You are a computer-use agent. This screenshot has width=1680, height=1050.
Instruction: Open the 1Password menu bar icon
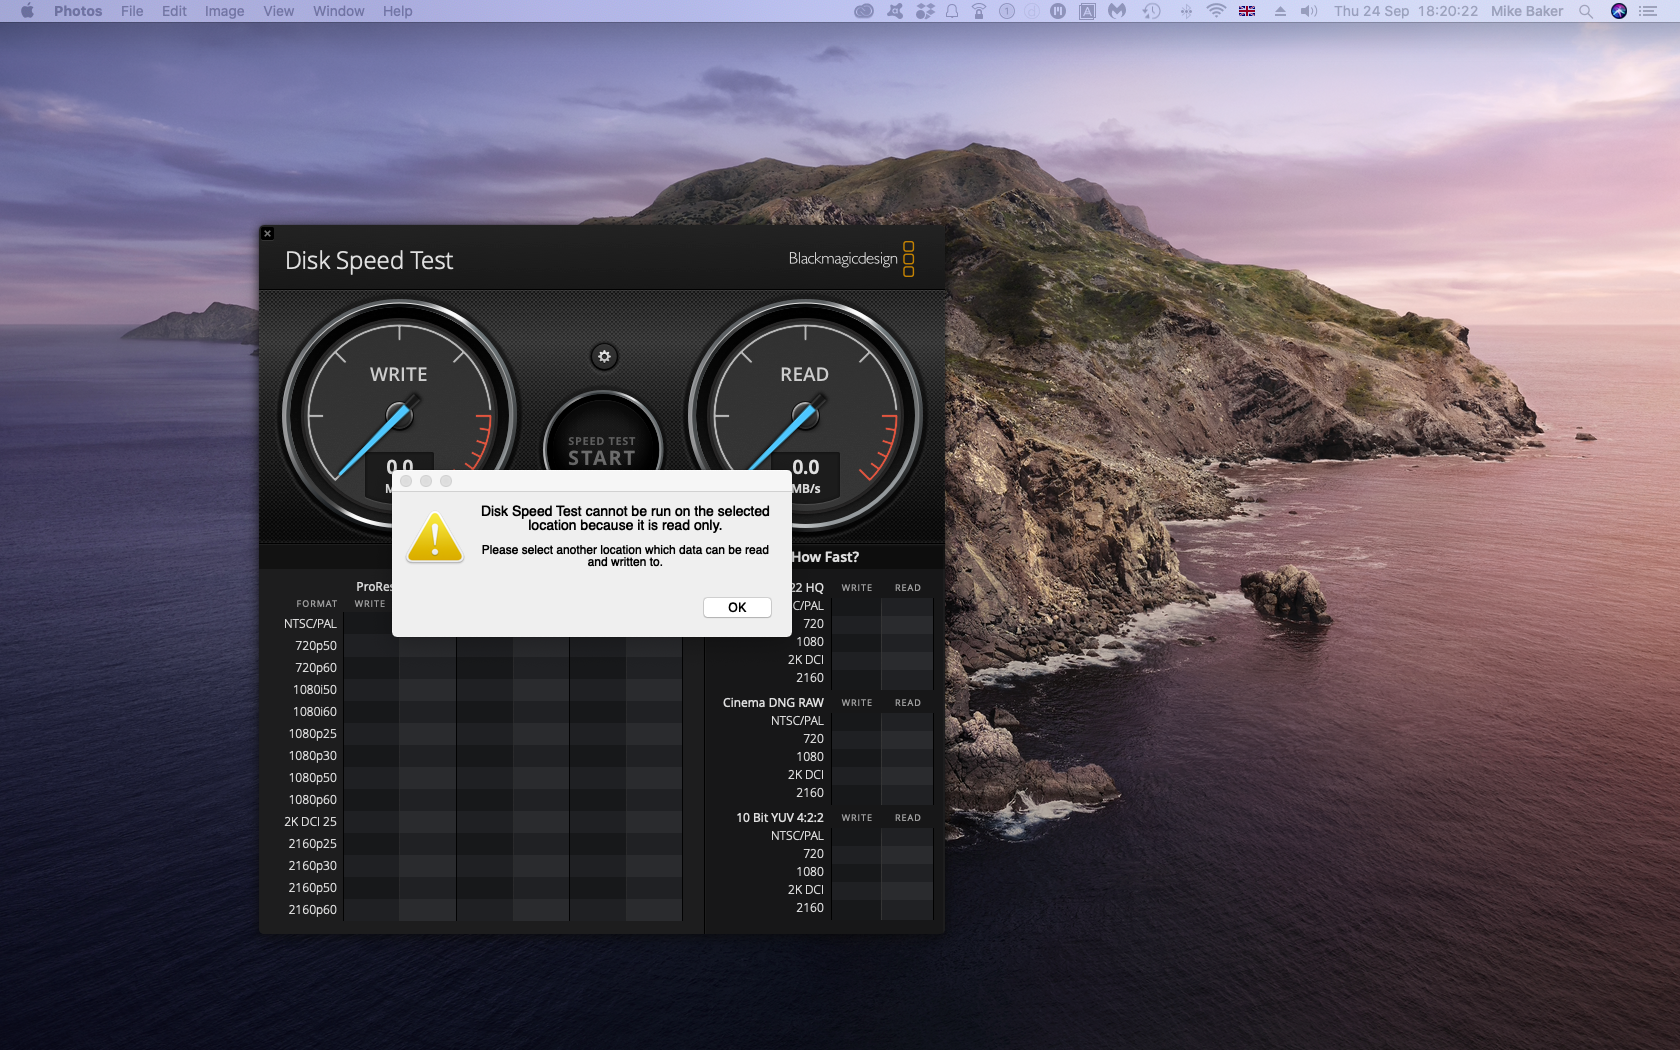[1007, 11]
